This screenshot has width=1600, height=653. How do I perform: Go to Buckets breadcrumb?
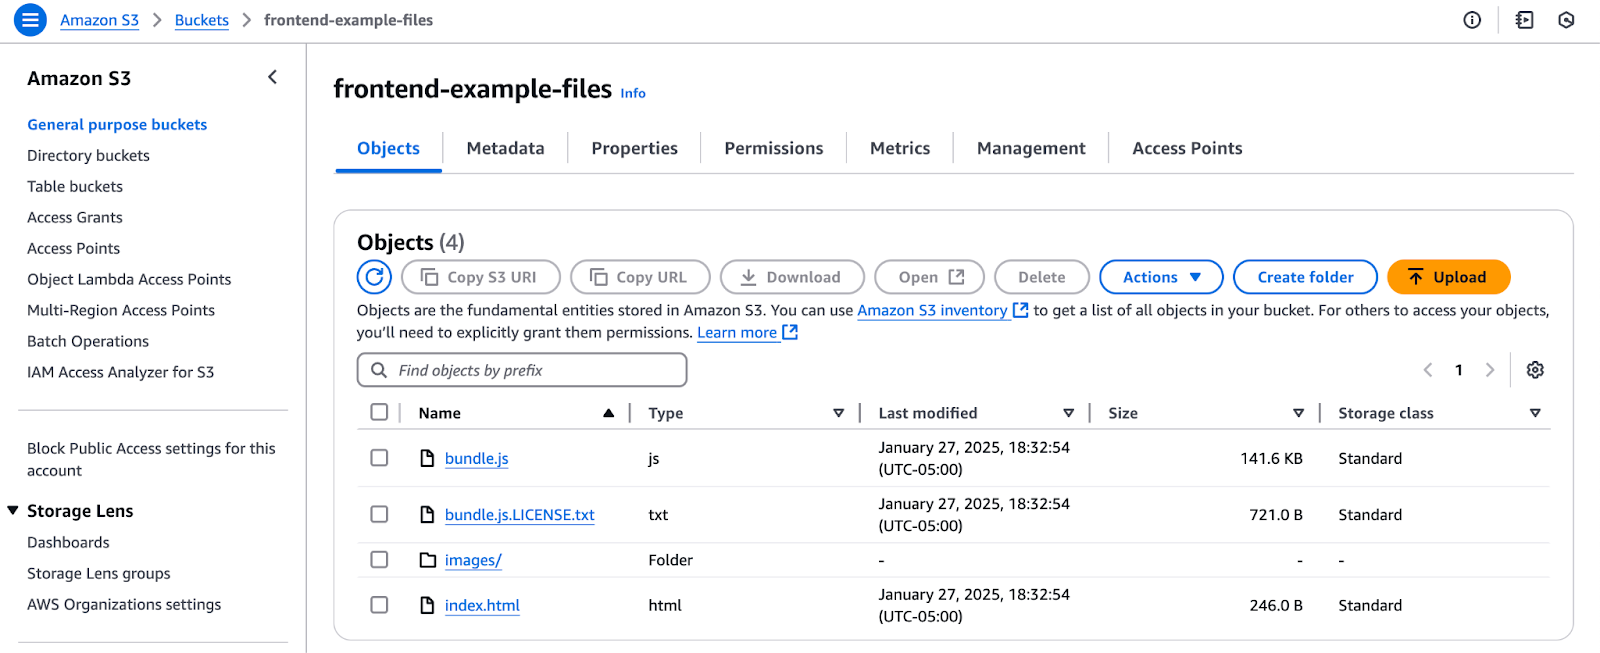point(201,20)
